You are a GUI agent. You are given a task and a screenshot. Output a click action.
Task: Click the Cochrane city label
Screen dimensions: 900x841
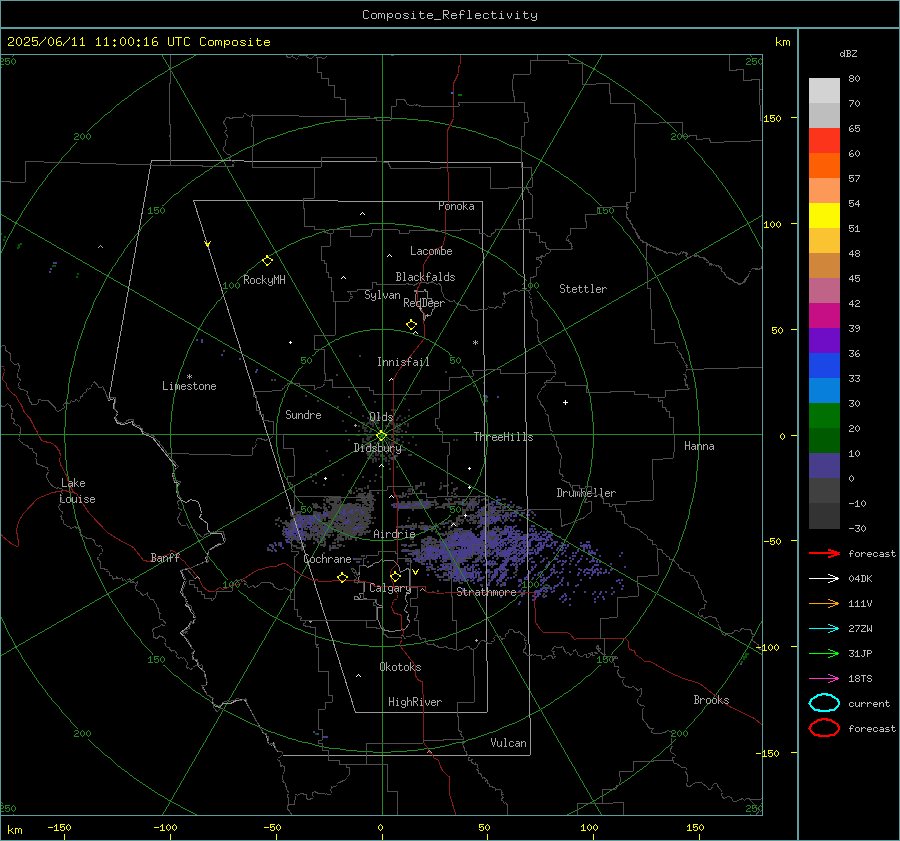tap(327, 559)
